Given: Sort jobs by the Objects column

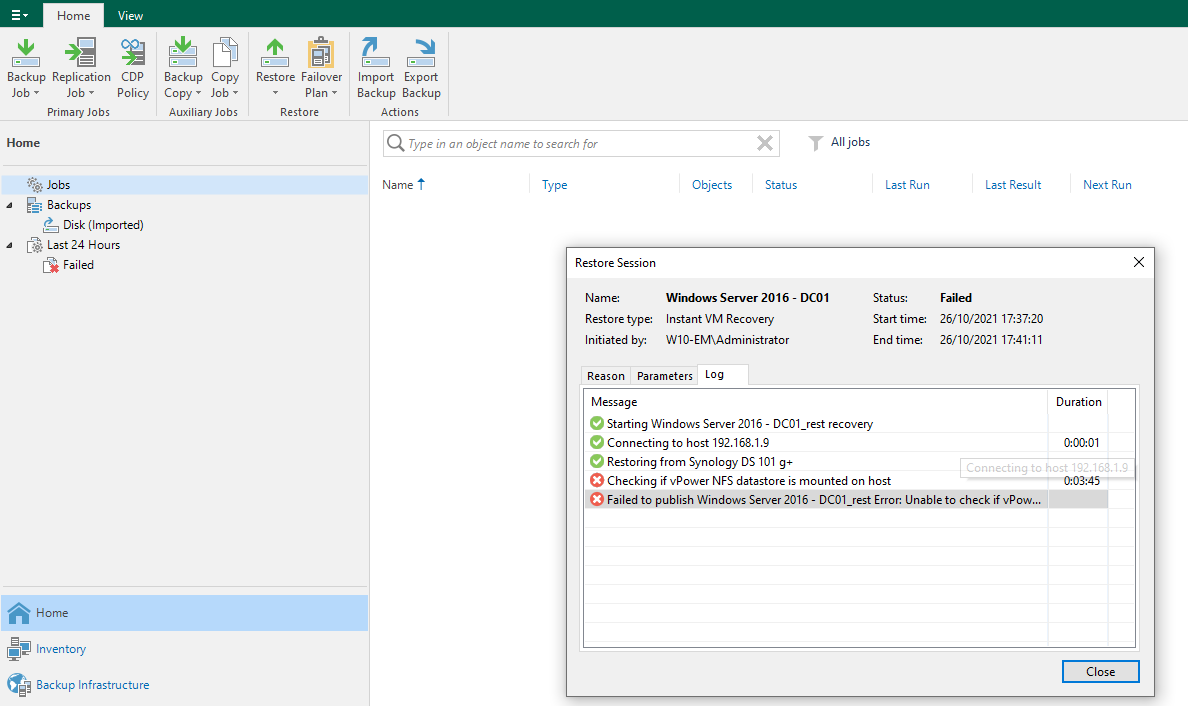Looking at the screenshot, I should point(712,185).
